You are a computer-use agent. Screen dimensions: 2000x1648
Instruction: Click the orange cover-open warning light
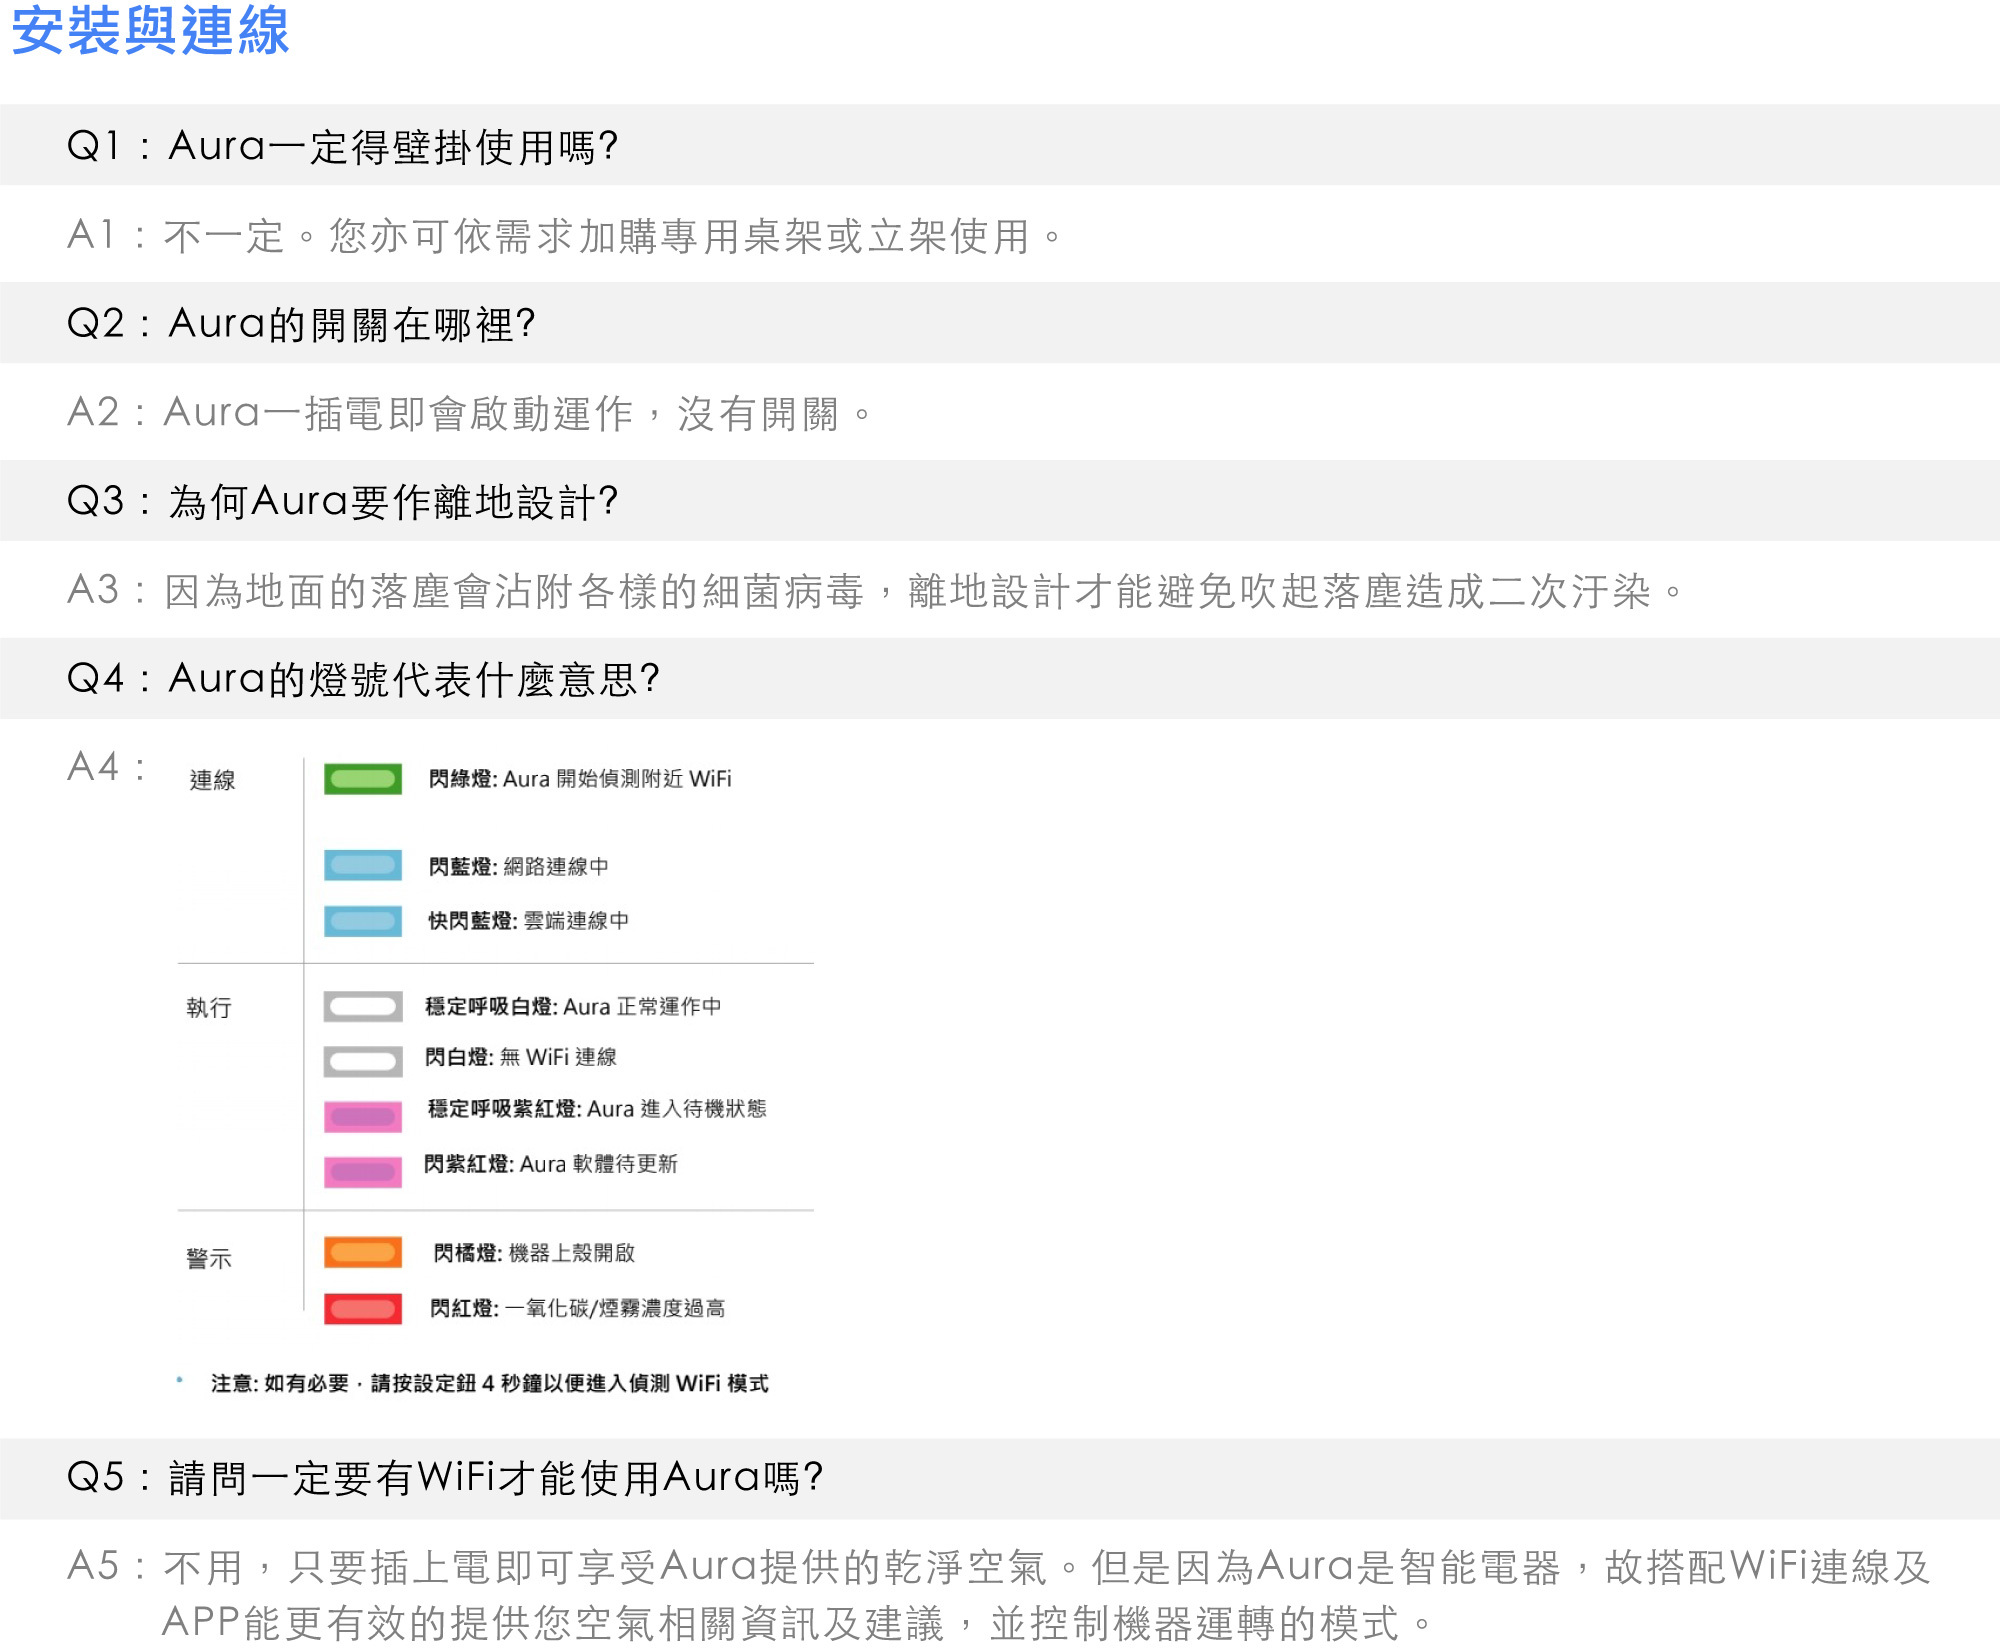(363, 1252)
